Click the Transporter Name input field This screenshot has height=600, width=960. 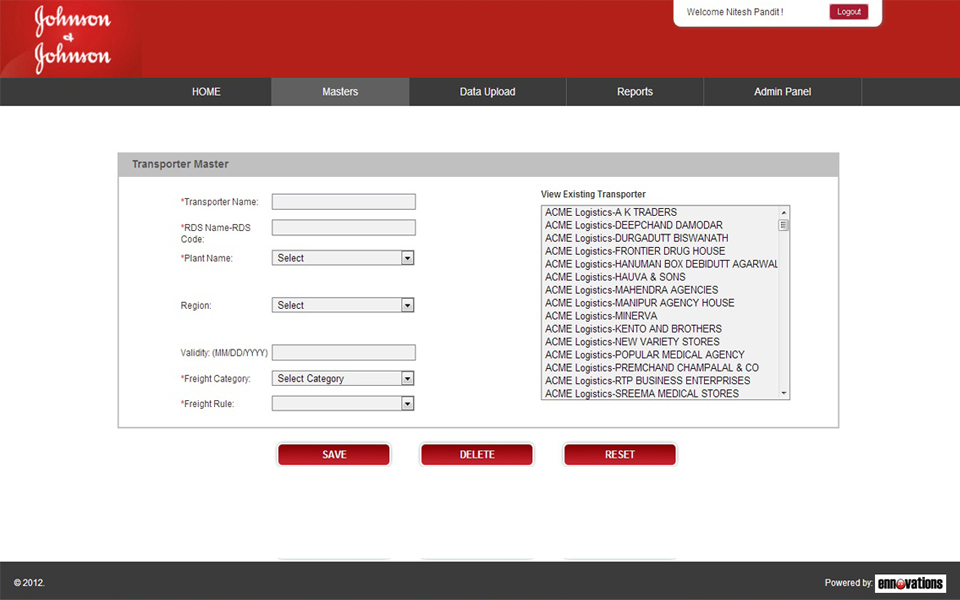[343, 202]
